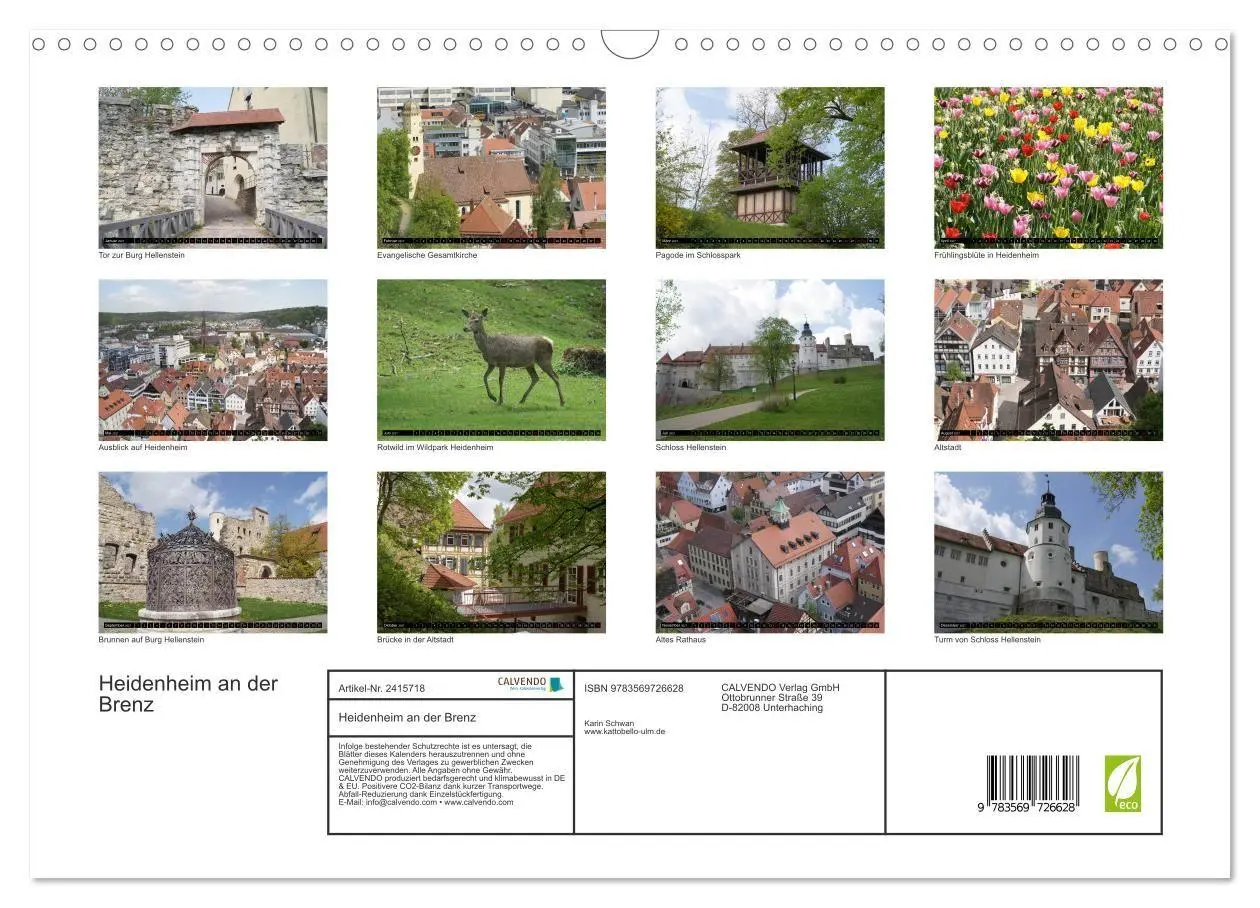Open the Altes Rathaus photo
Viewport: 1260px width, 908px height.
[770, 552]
